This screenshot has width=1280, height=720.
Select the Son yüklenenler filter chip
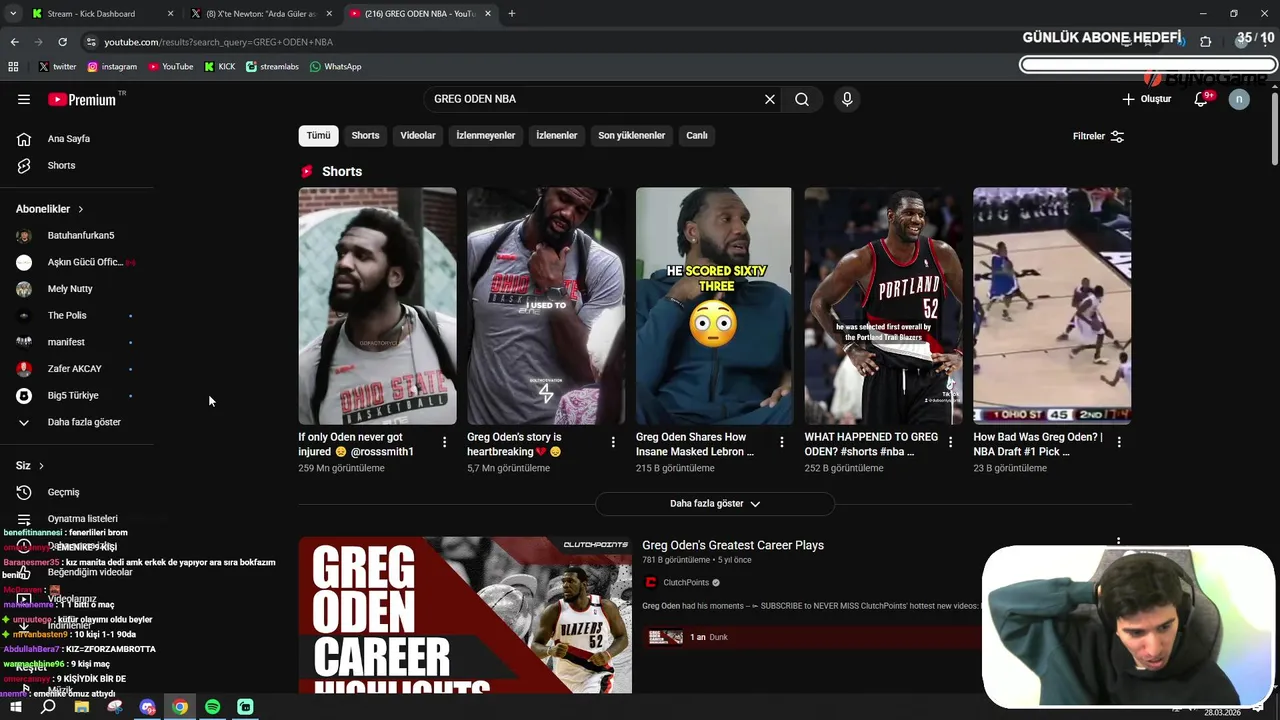(632, 136)
